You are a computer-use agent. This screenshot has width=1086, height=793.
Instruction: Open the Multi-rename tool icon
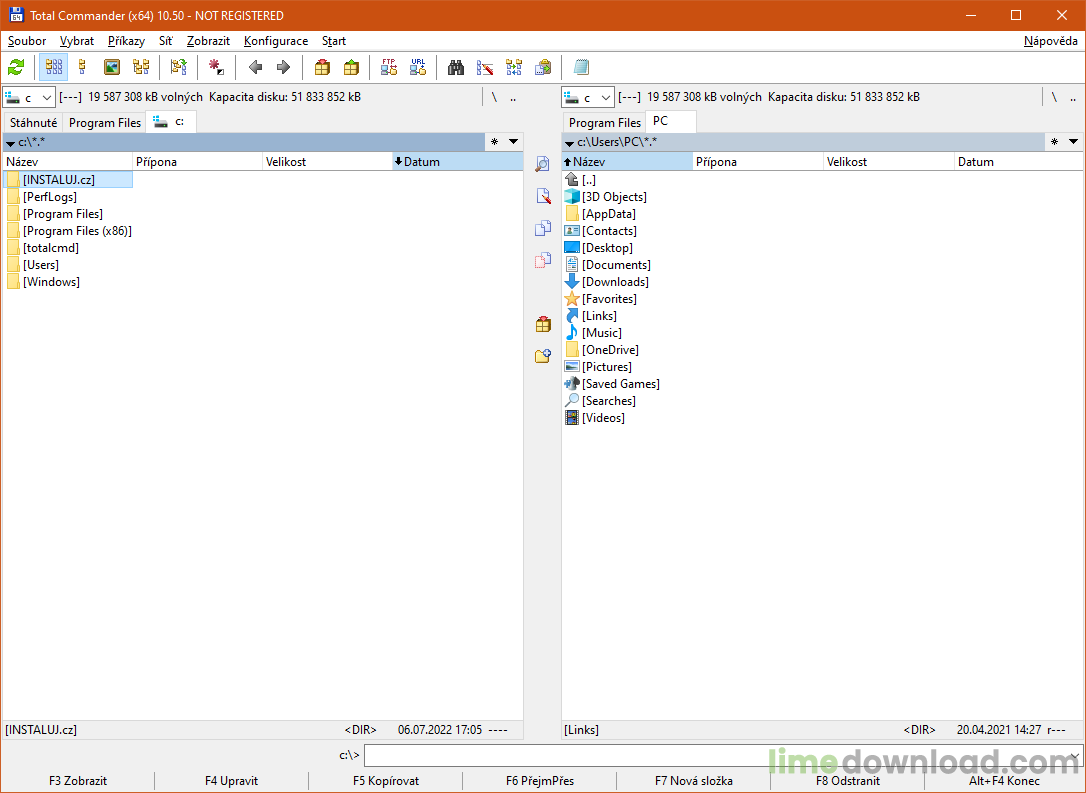[x=485, y=68]
